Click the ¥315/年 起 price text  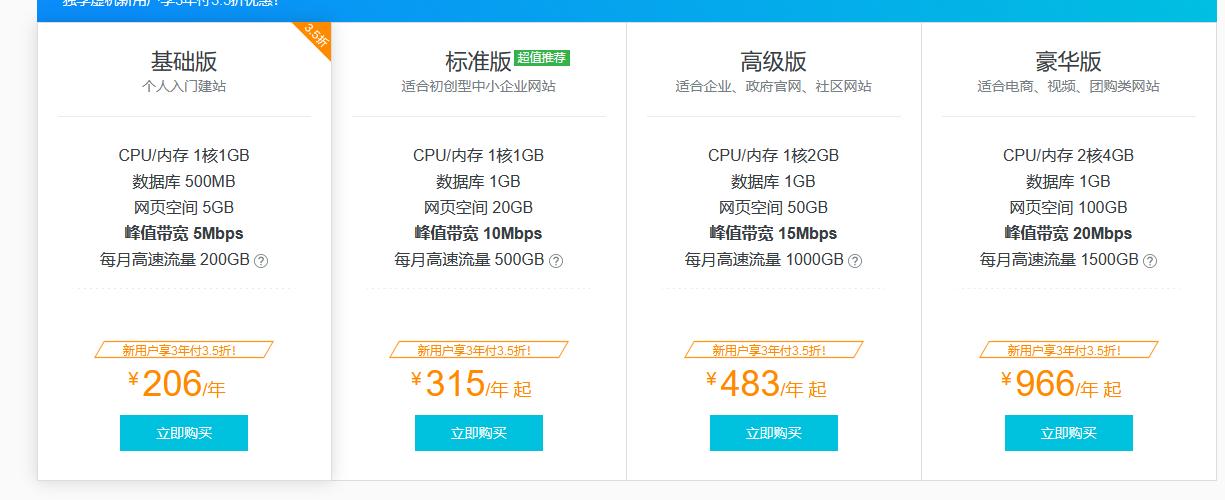point(471,385)
